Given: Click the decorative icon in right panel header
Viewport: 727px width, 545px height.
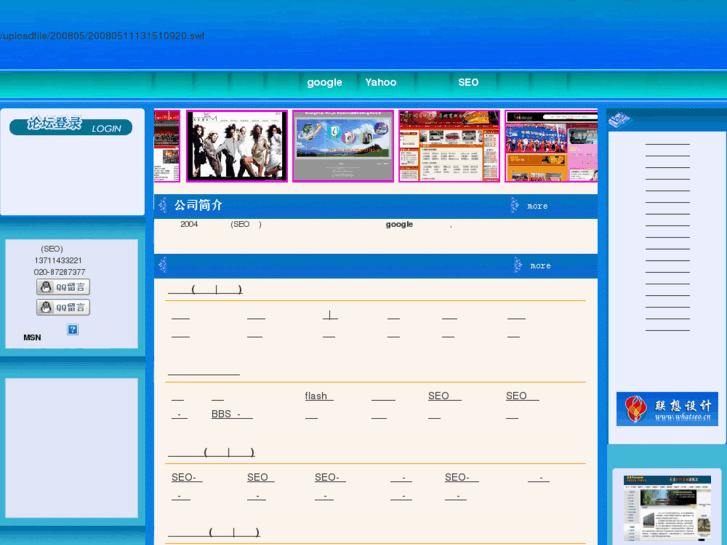Looking at the screenshot, I should 619,121.
